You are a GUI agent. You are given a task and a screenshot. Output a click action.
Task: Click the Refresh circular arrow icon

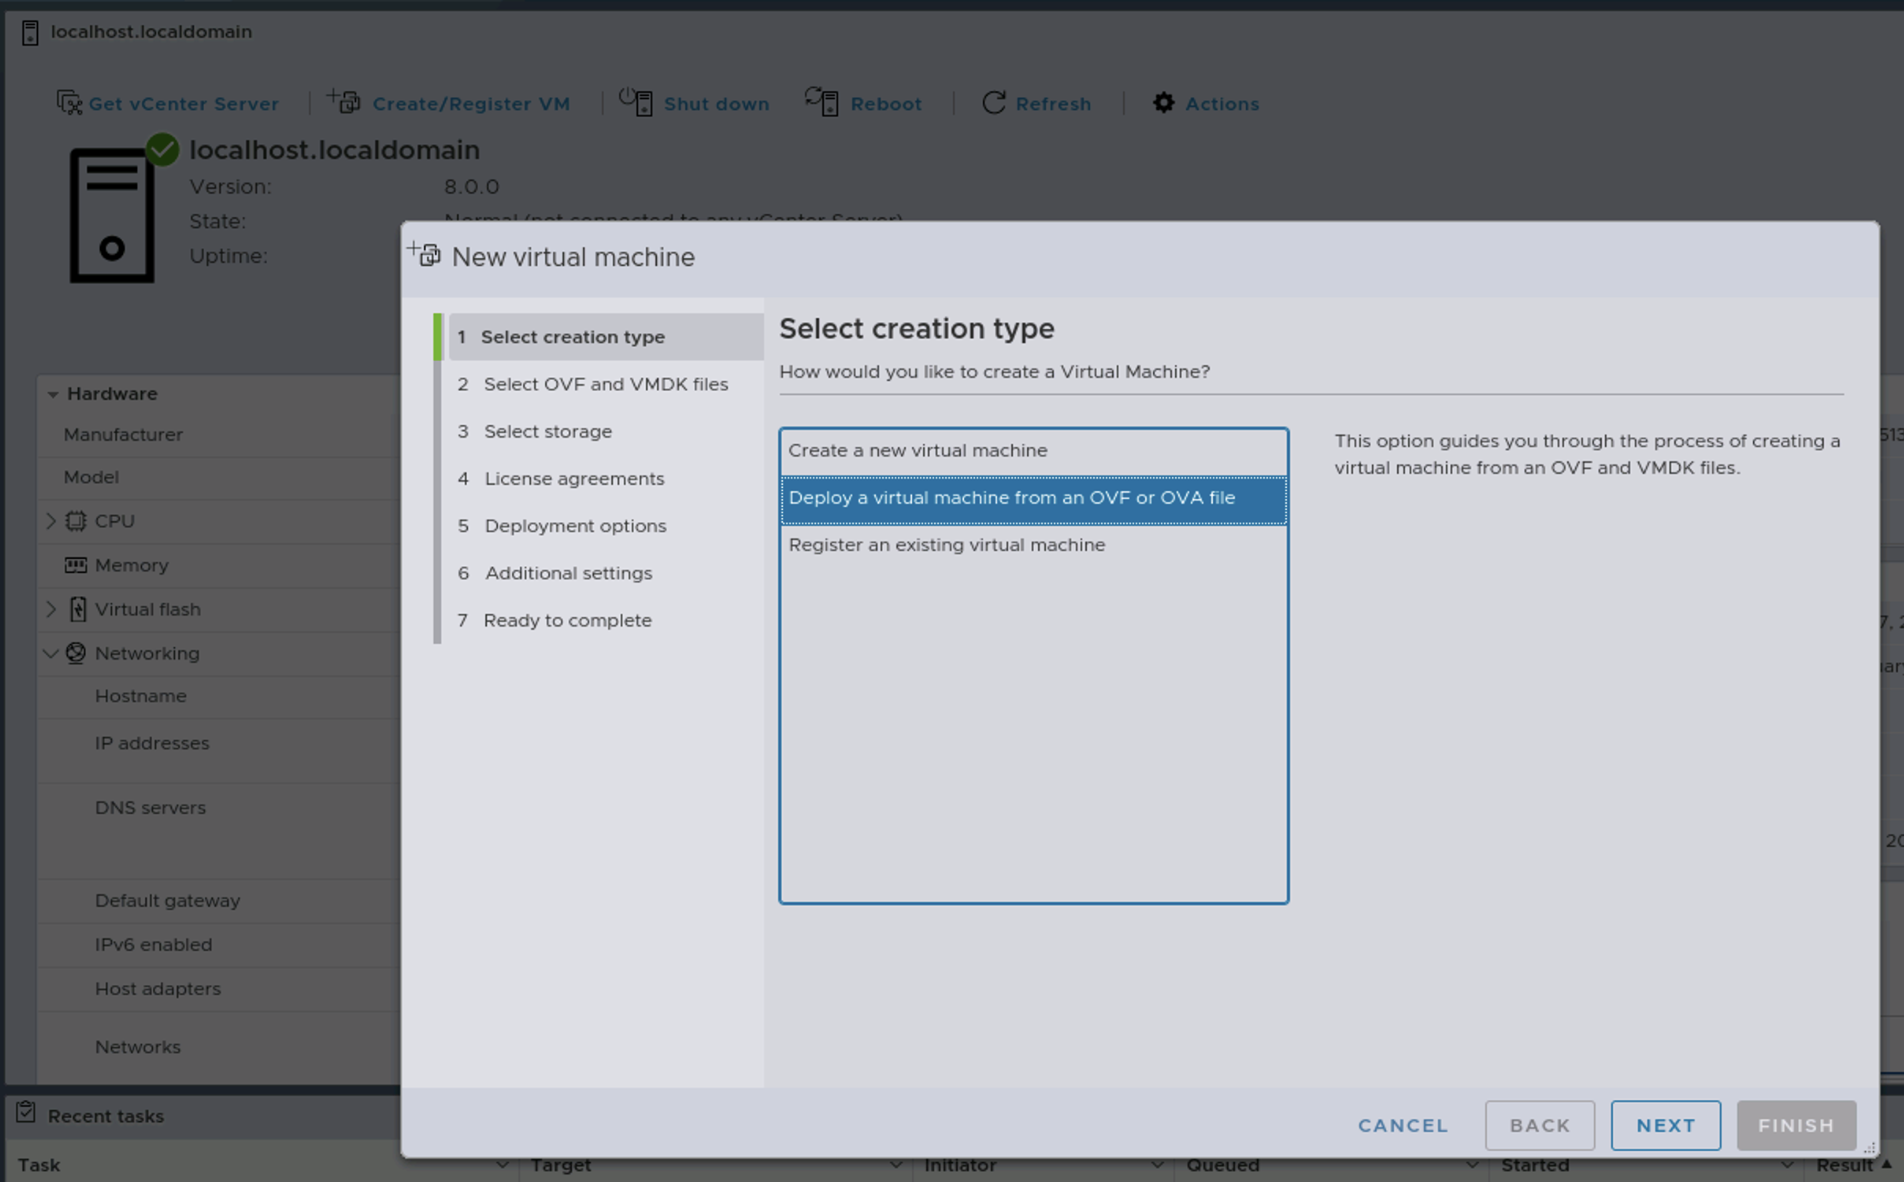pos(993,103)
